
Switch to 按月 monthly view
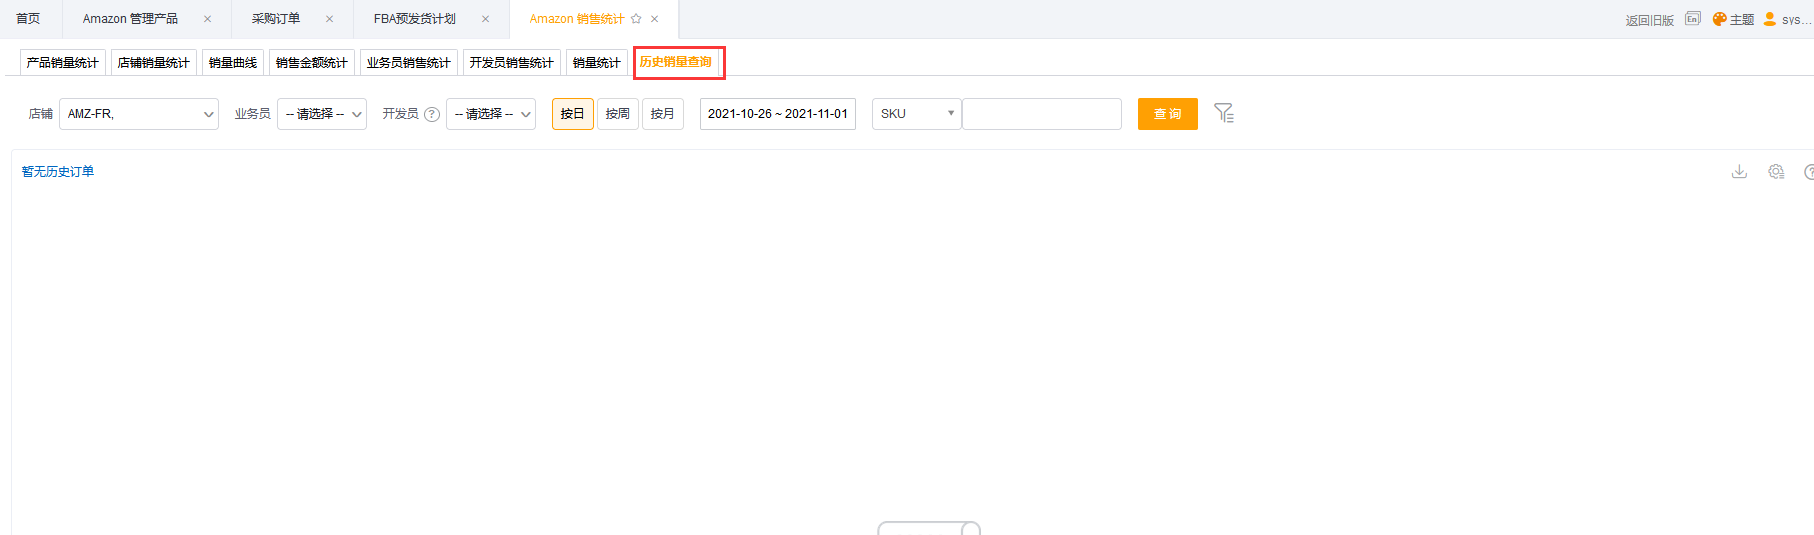click(x=663, y=114)
